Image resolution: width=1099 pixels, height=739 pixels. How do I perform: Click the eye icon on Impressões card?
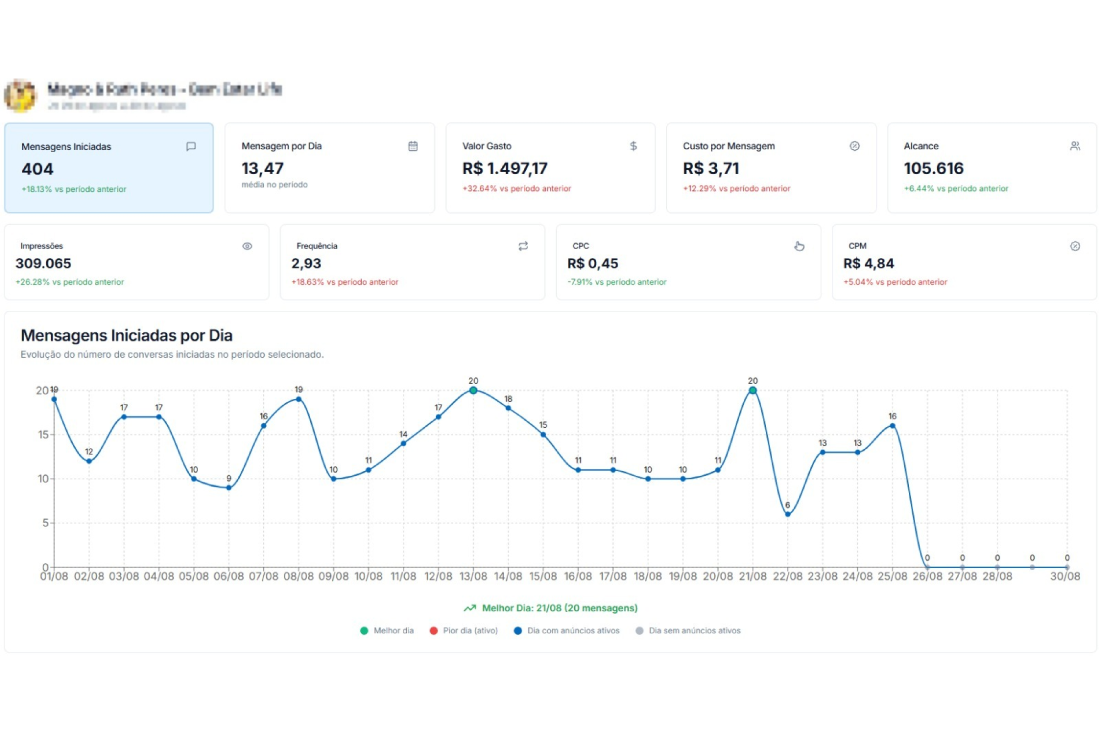(247, 246)
